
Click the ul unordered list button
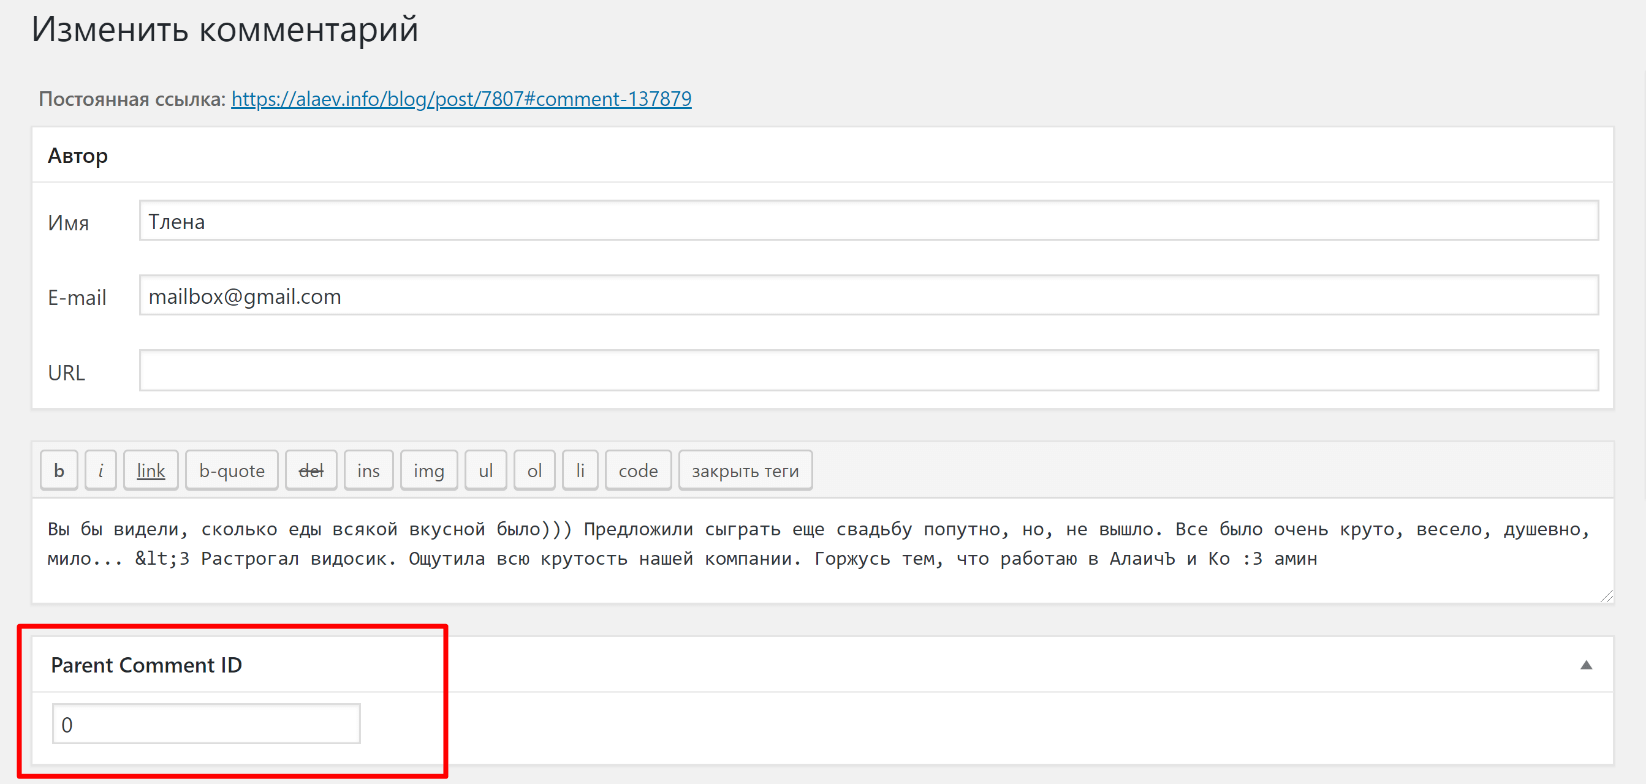[x=486, y=470]
